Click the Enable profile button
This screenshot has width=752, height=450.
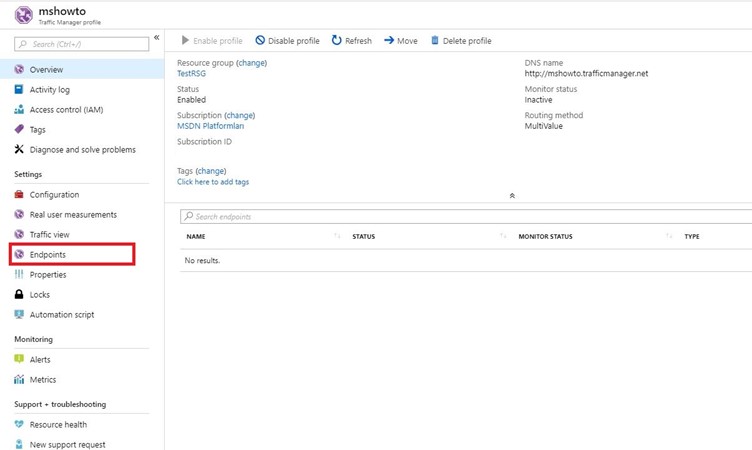pos(212,41)
